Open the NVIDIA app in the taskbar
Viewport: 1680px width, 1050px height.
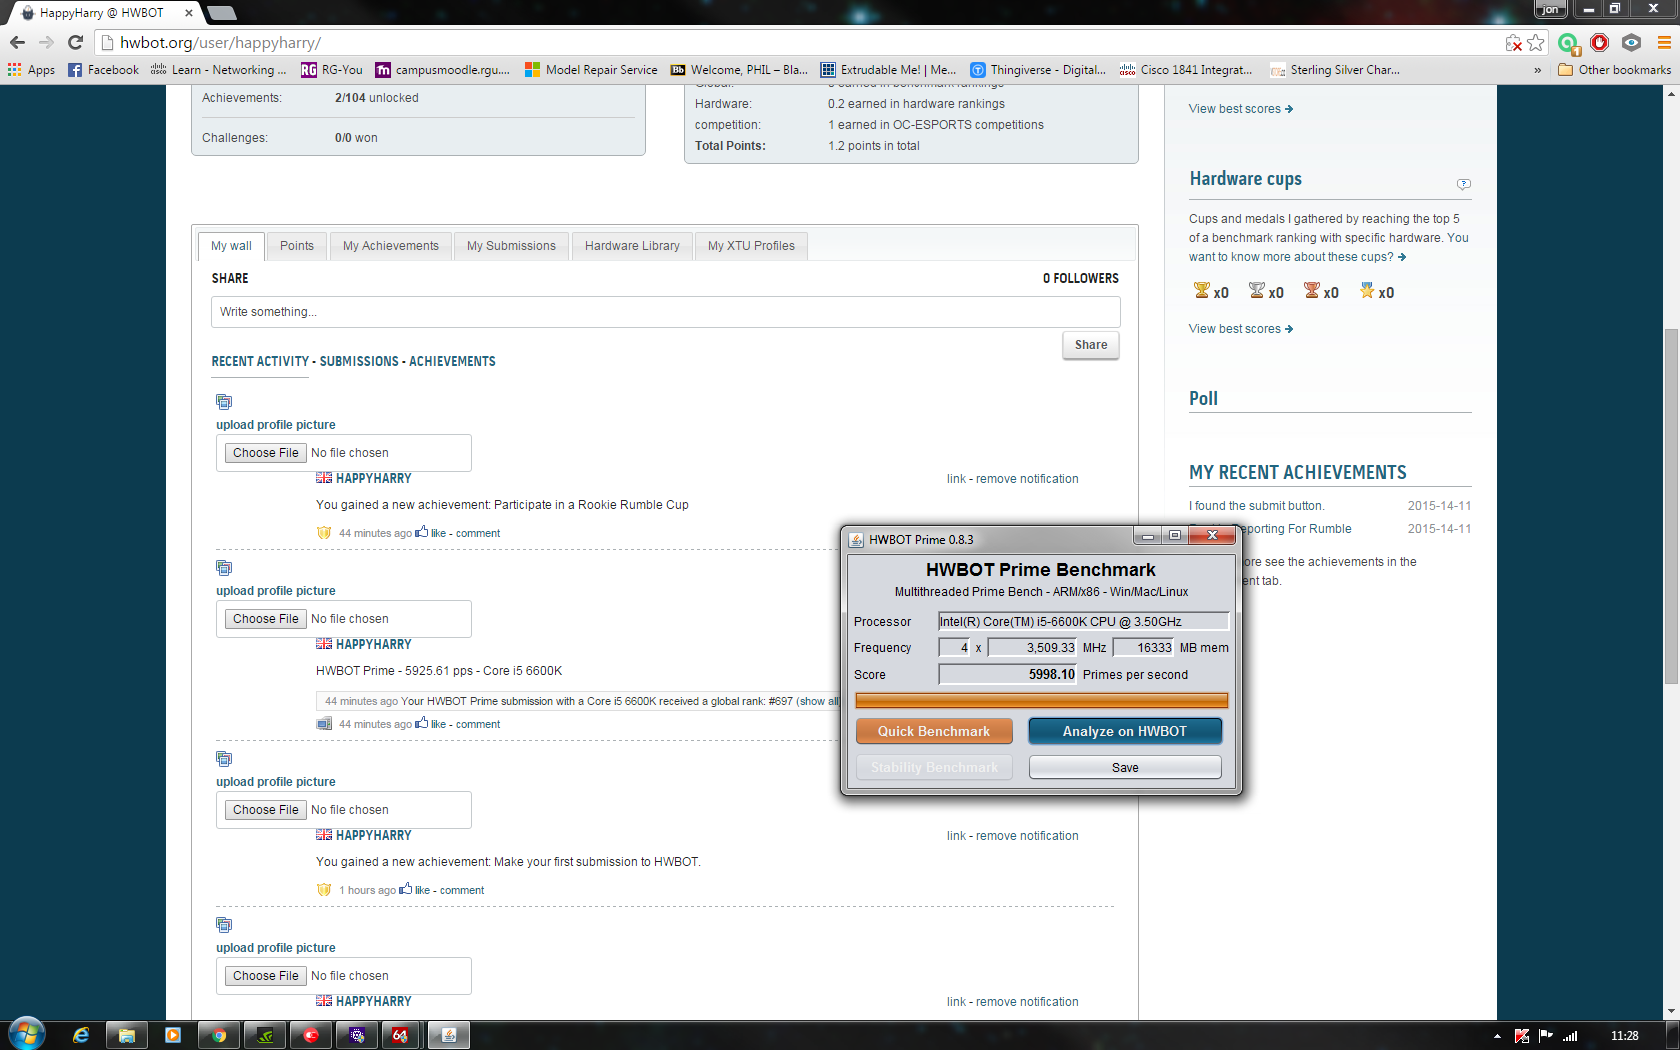[x=265, y=1035]
